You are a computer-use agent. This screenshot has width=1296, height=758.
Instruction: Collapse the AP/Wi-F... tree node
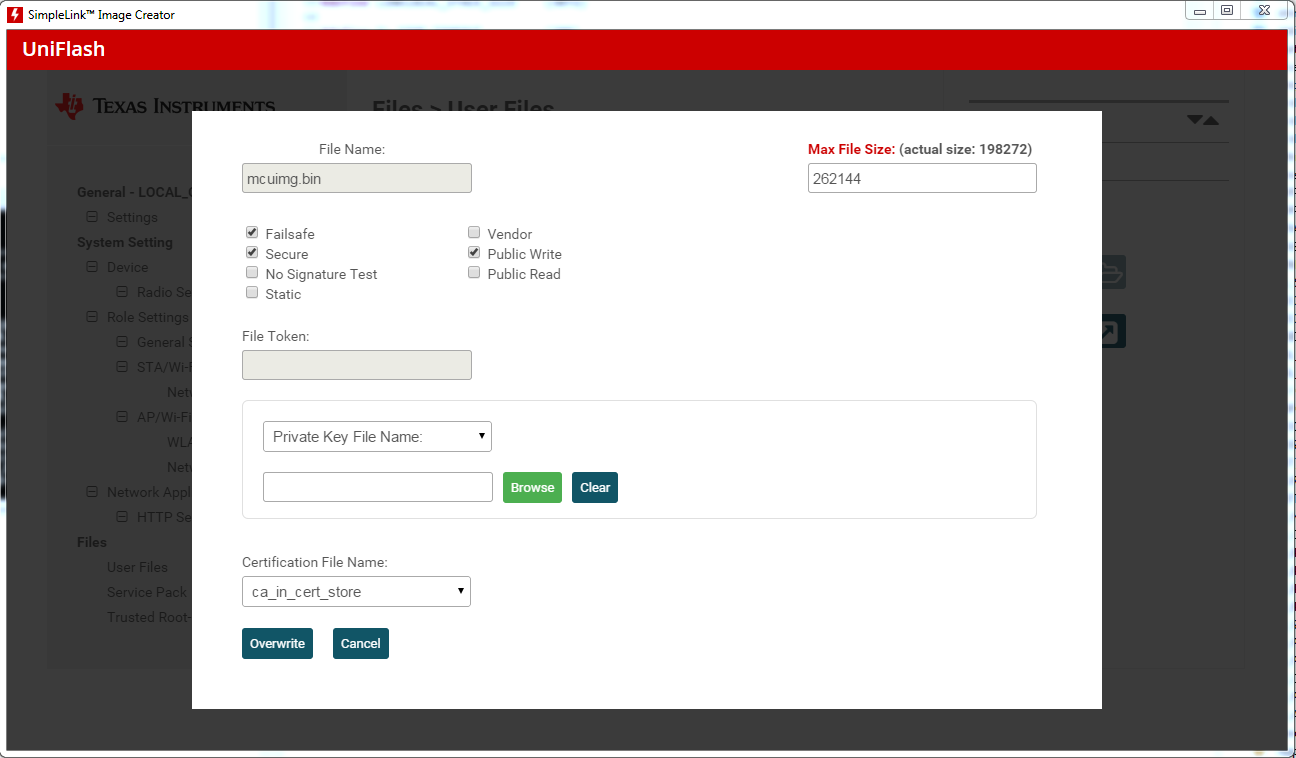pos(122,417)
